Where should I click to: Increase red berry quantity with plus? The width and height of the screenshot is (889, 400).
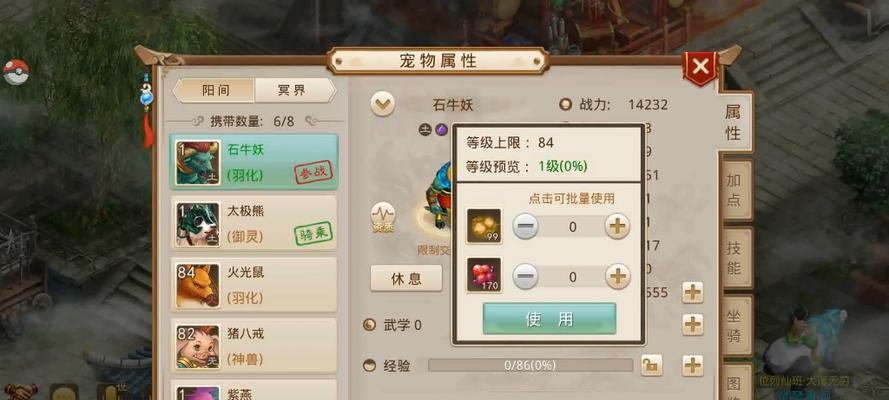click(x=617, y=276)
